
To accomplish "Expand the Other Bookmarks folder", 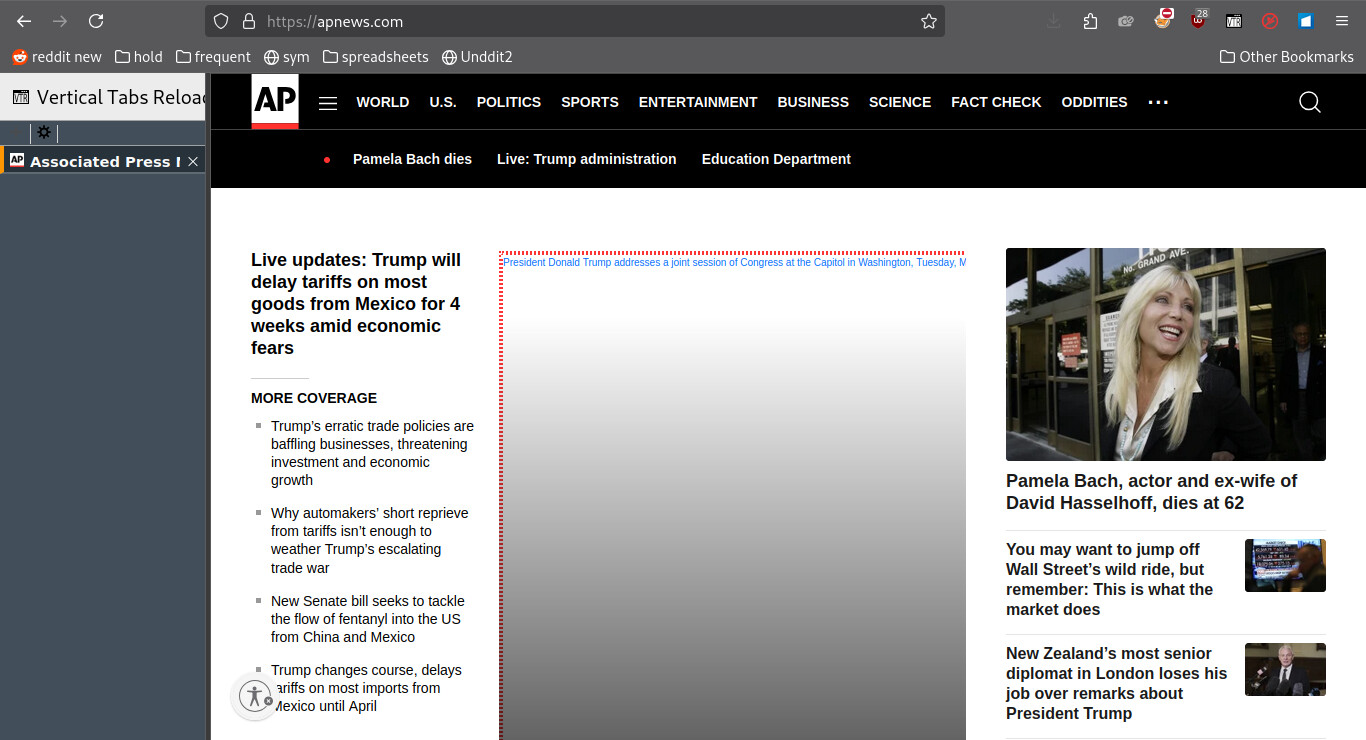I will [1287, 57].
